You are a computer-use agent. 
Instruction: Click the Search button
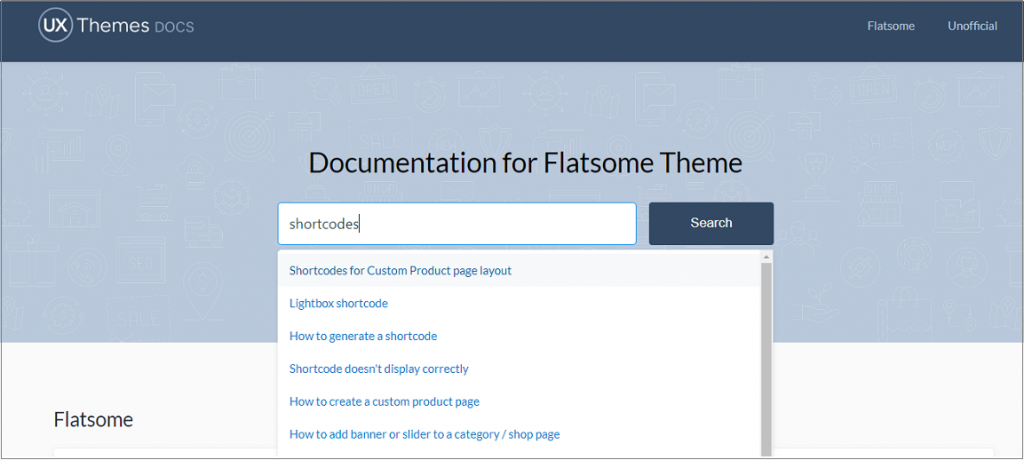click(711, 223)
